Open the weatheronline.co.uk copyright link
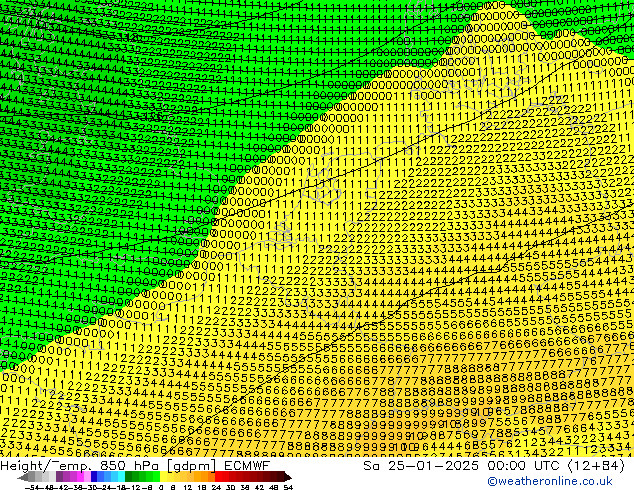The width and height of the screenshot is (634, 490). (549, 481)
